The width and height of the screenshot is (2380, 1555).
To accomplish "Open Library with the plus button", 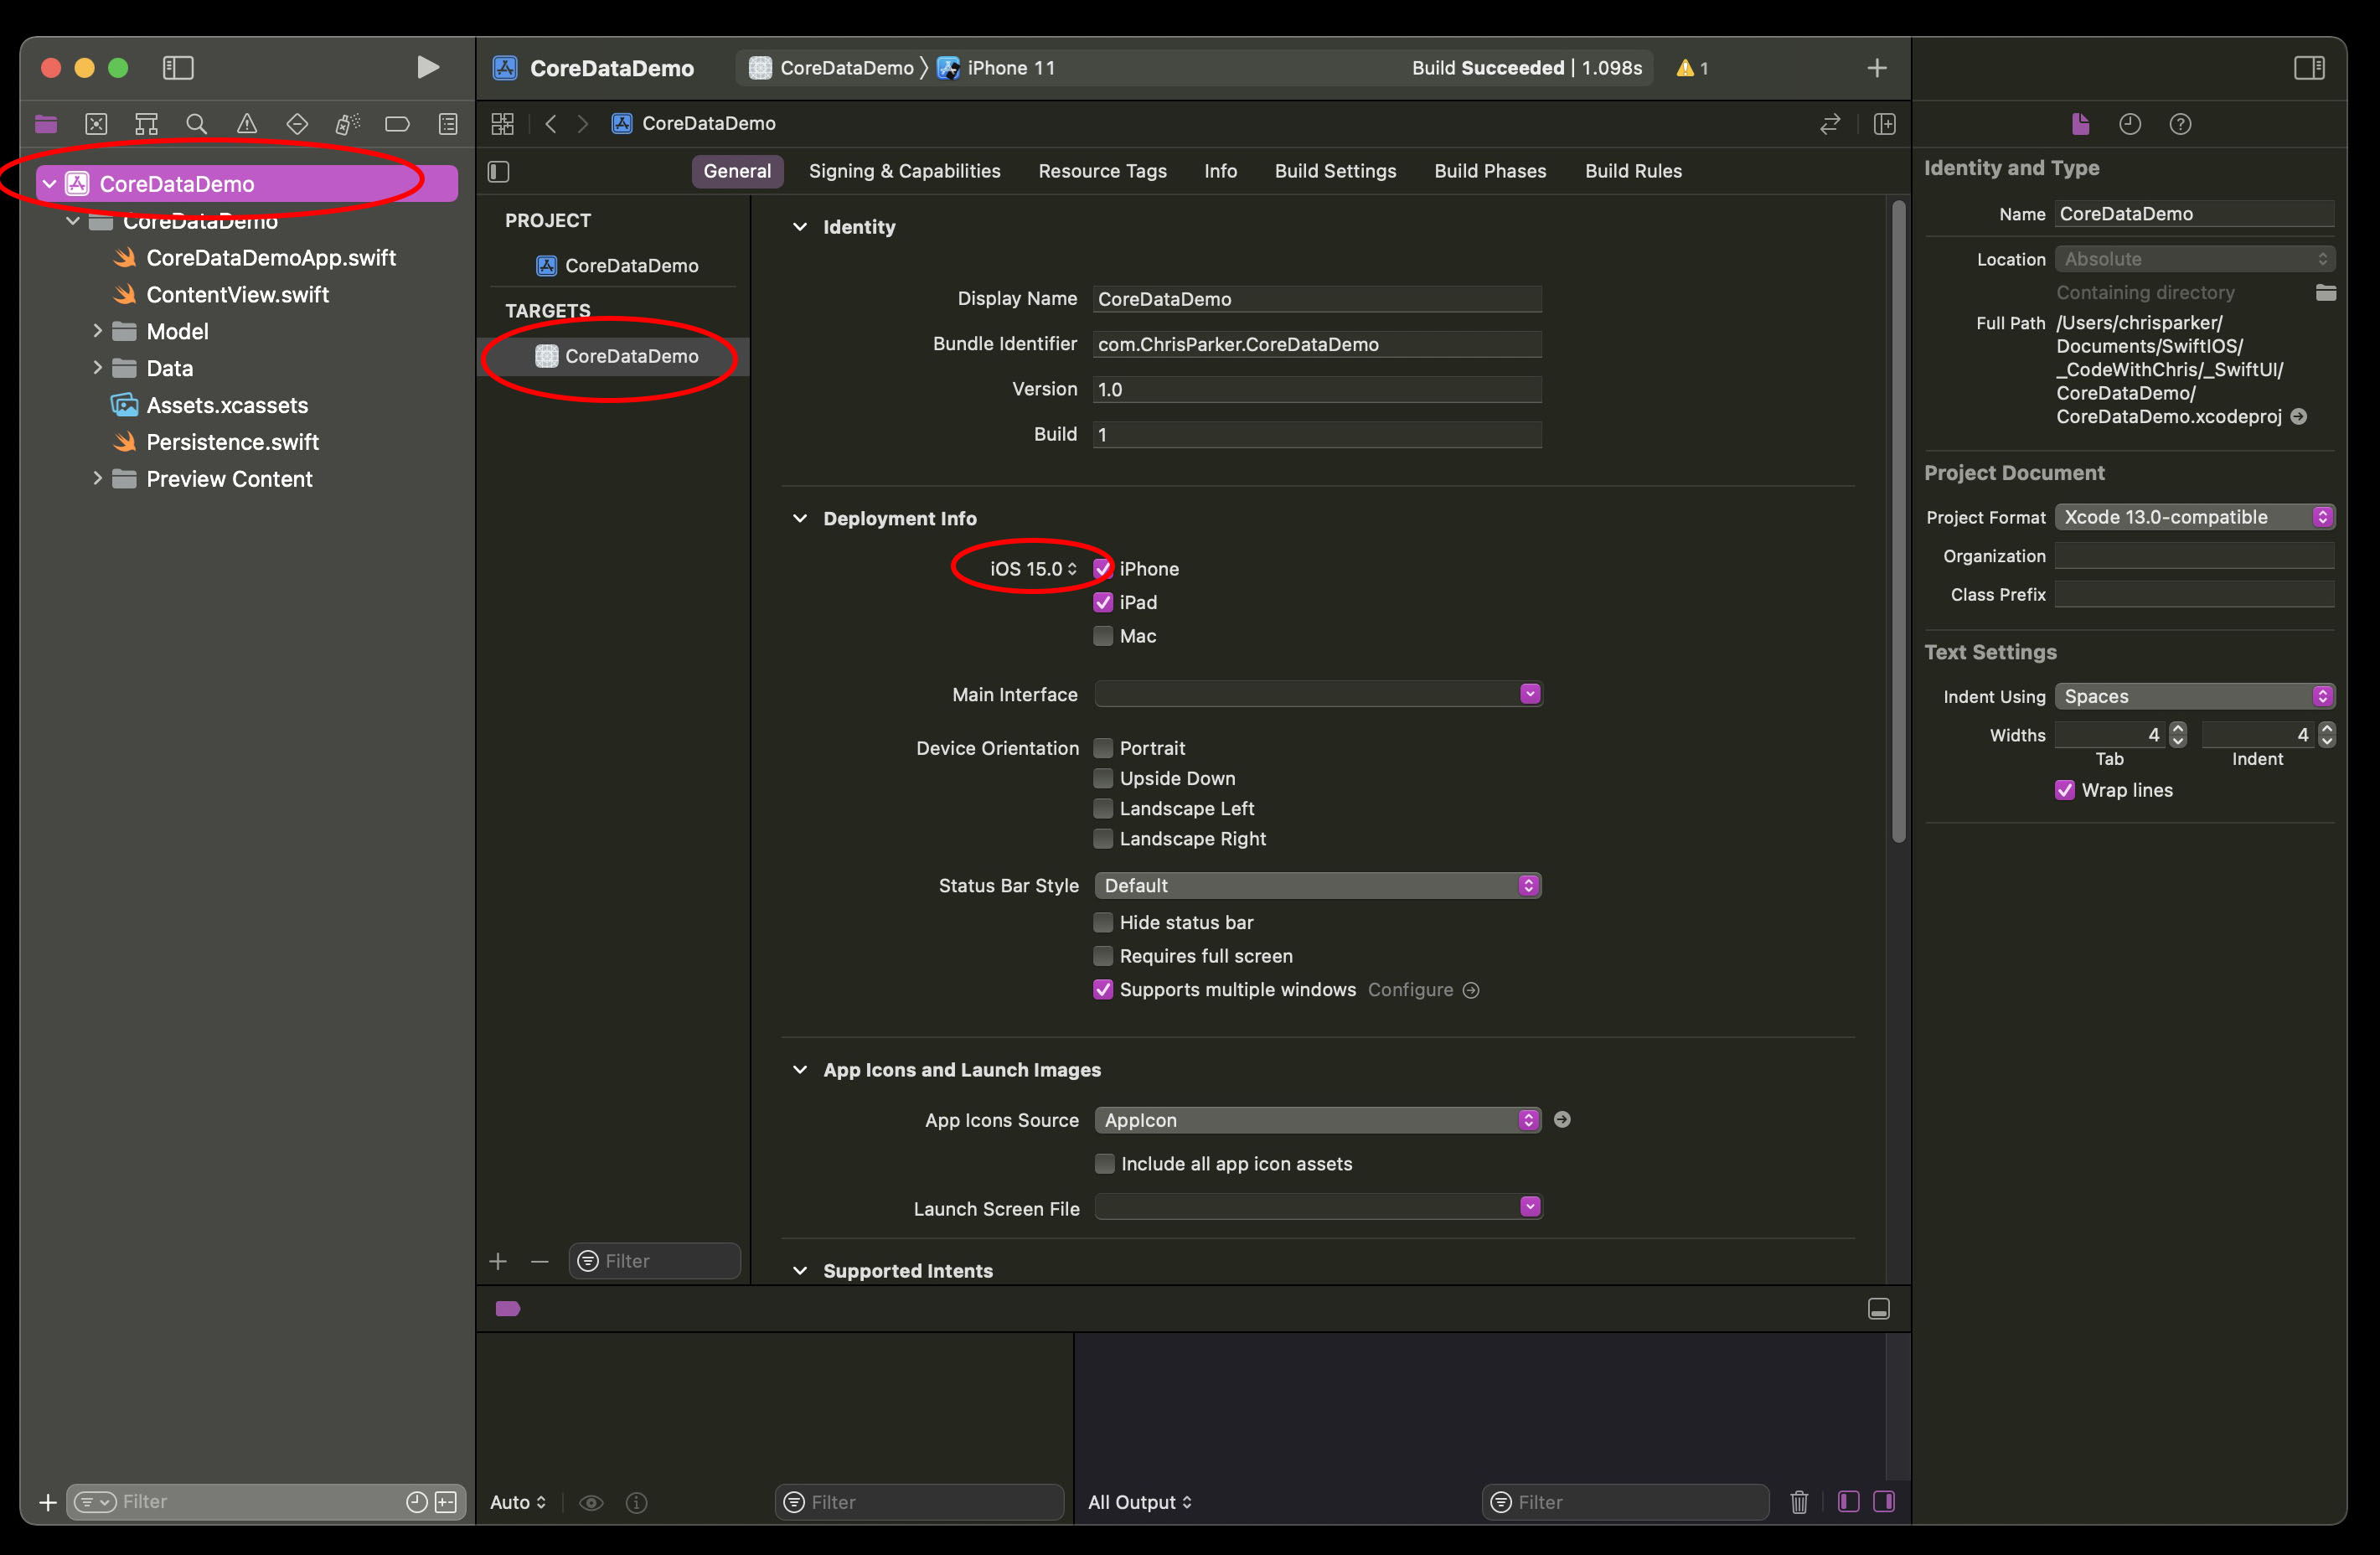I will tap(1877, 68).
